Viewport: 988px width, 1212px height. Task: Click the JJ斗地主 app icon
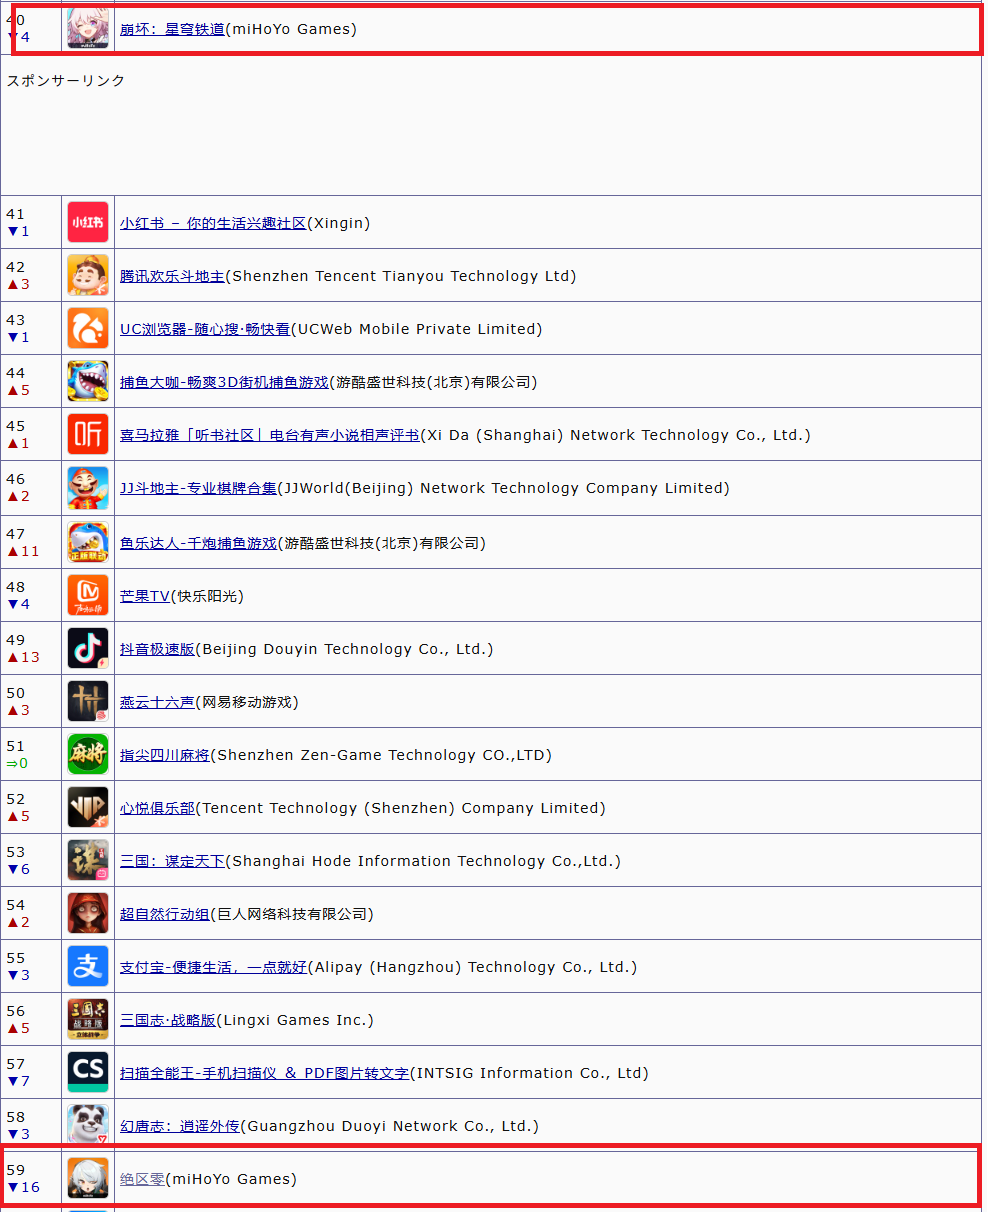88,488
